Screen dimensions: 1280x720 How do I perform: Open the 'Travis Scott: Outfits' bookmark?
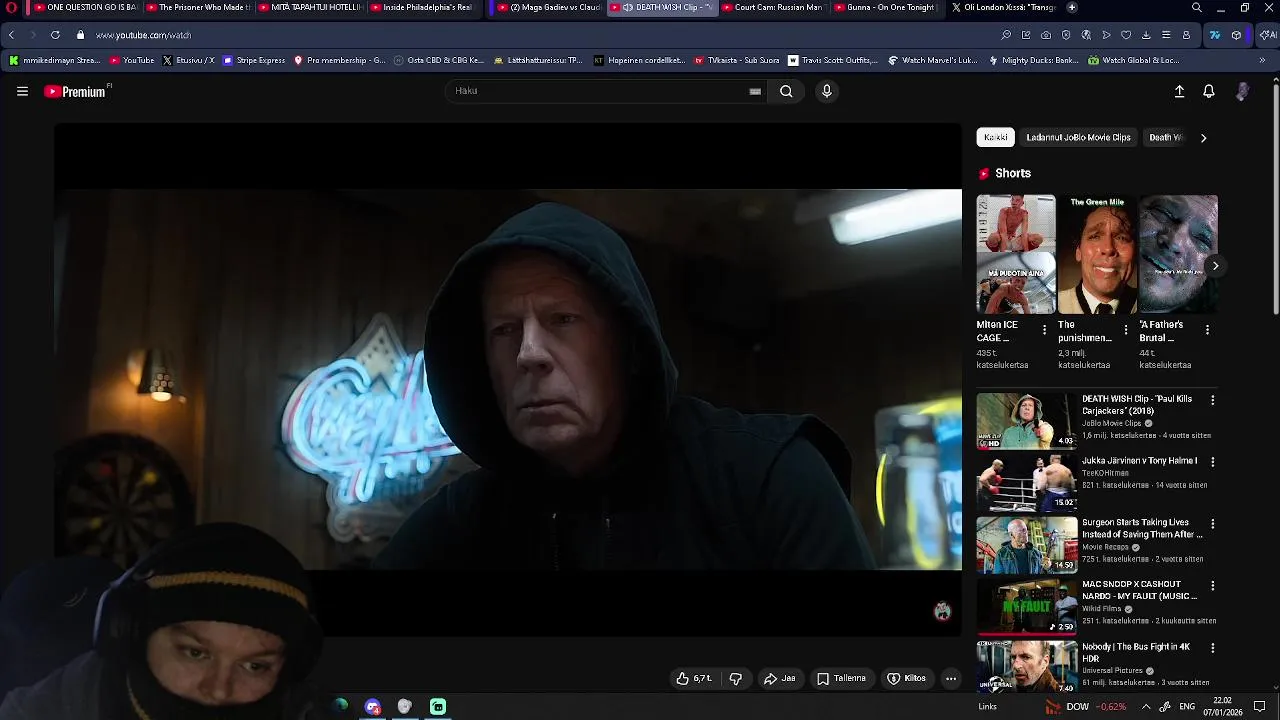(832, 60)
